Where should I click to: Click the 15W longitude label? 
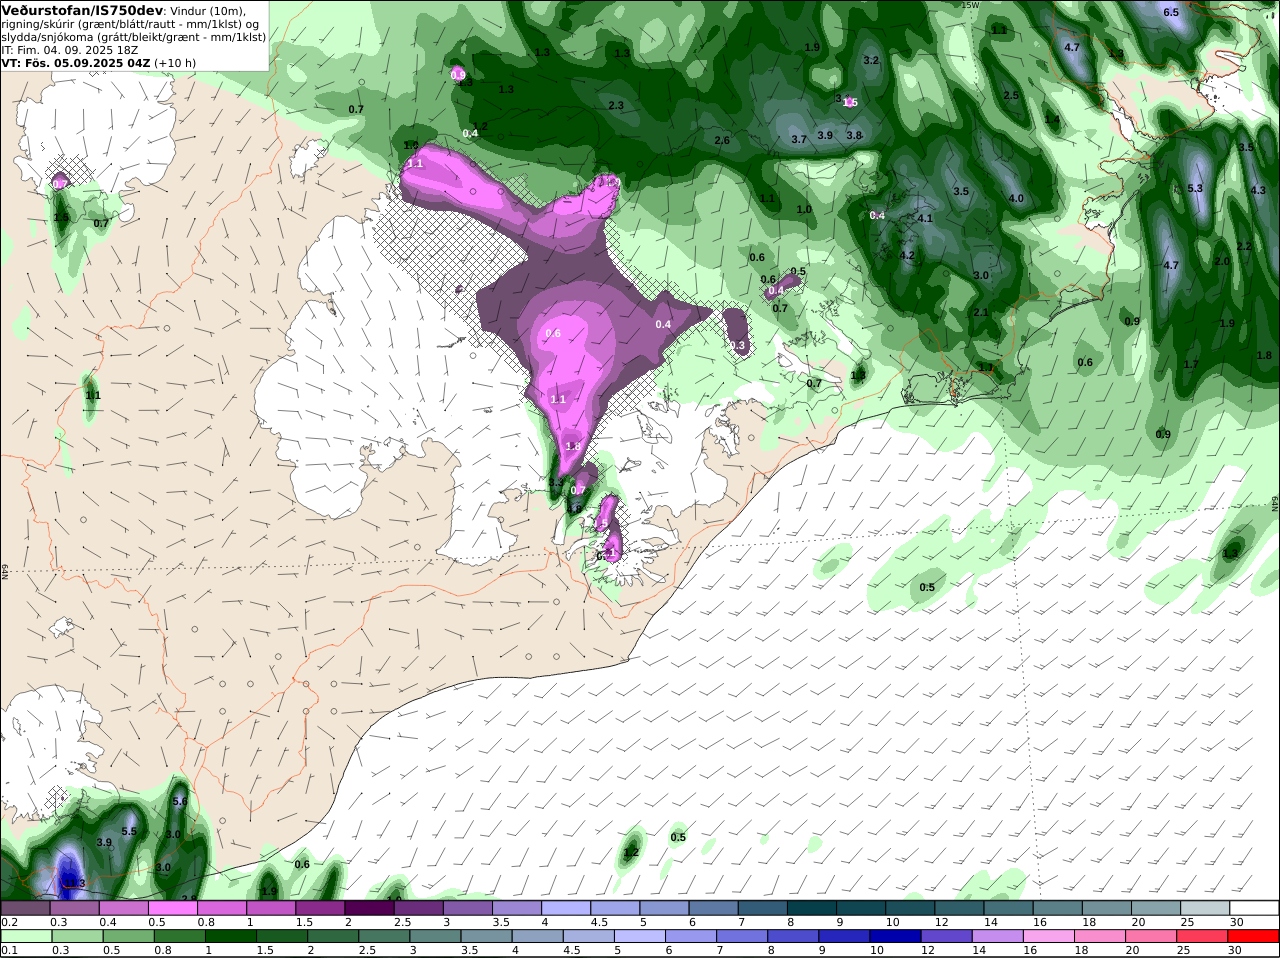(x=970, y=5)
